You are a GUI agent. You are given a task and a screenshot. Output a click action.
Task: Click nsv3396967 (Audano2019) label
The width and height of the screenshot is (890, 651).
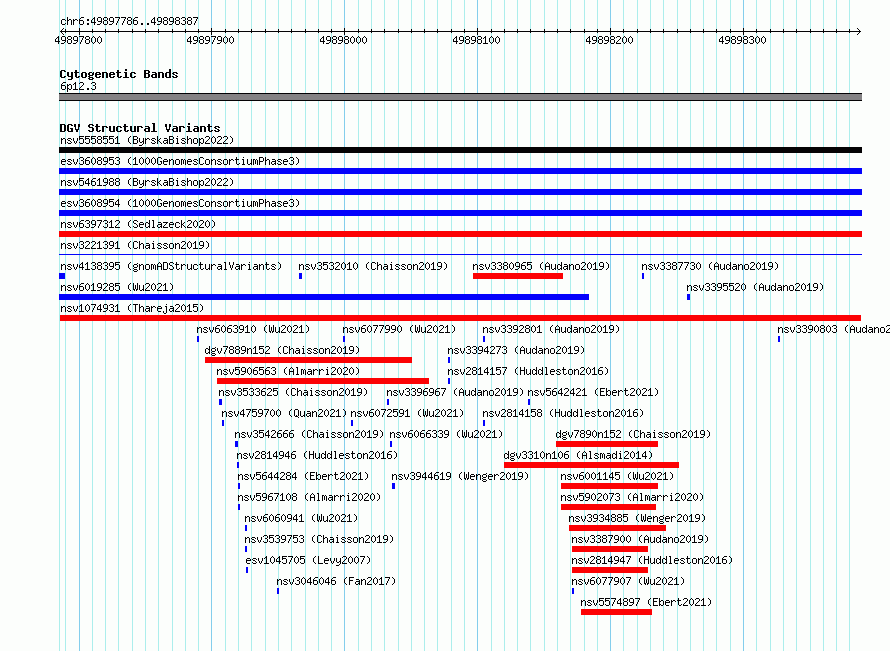click(x=455, y=392)
